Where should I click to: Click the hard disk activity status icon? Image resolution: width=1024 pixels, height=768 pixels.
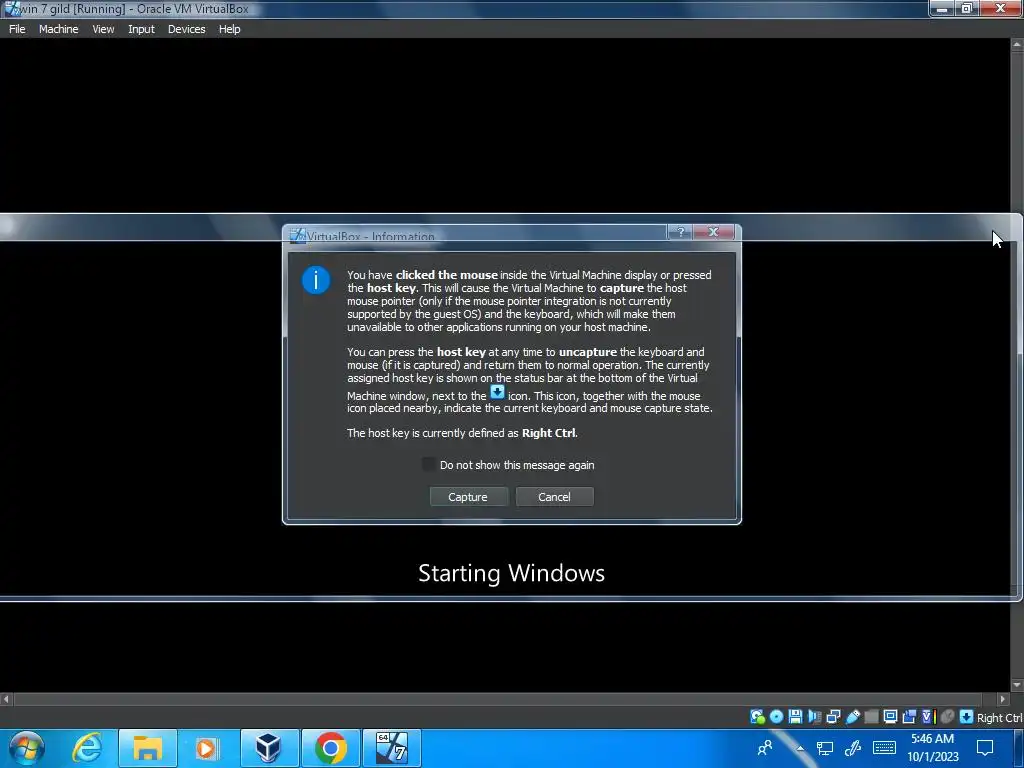757,716
